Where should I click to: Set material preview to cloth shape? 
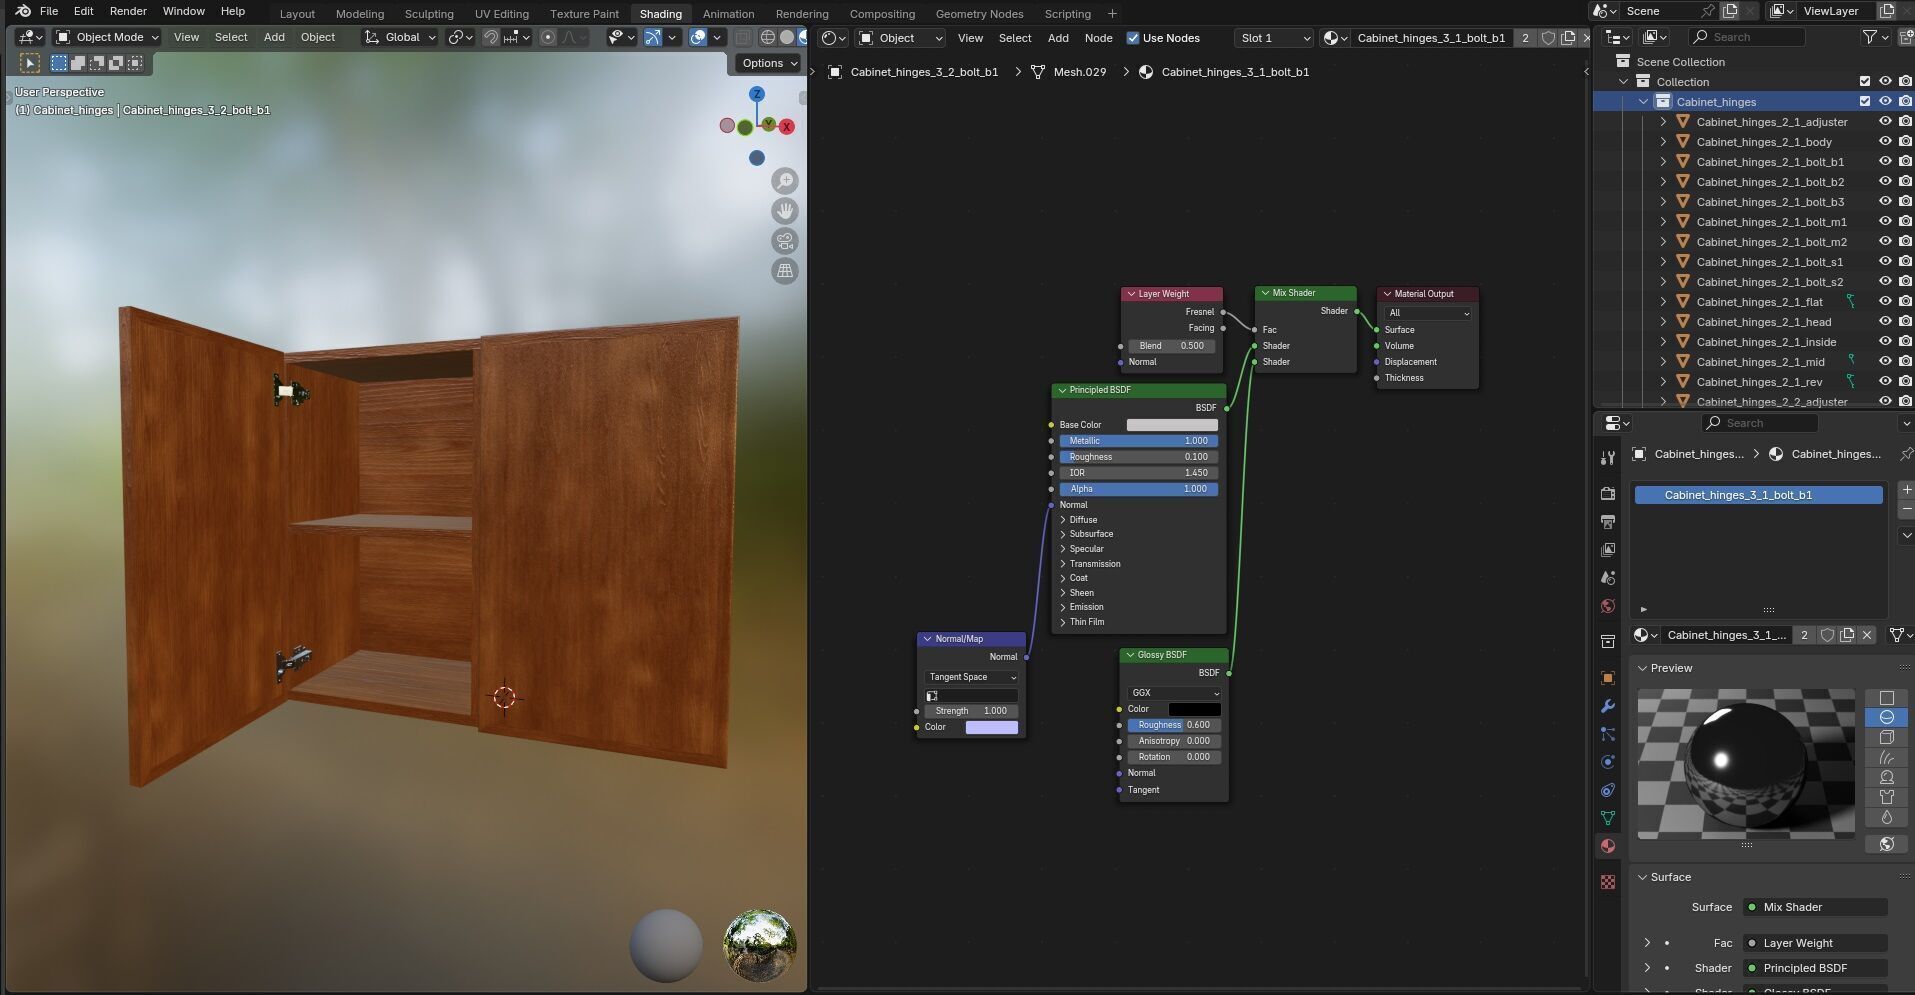tap(1886, 797)
